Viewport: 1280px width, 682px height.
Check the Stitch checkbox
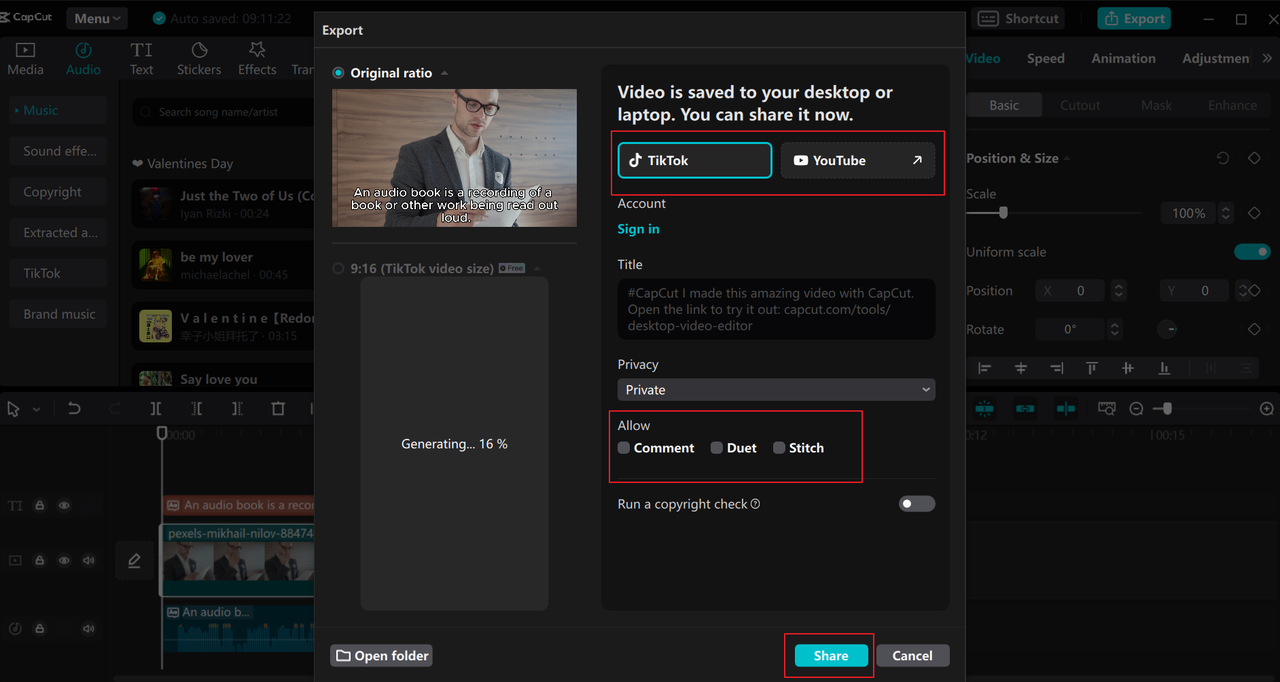(x=779, y=448)
